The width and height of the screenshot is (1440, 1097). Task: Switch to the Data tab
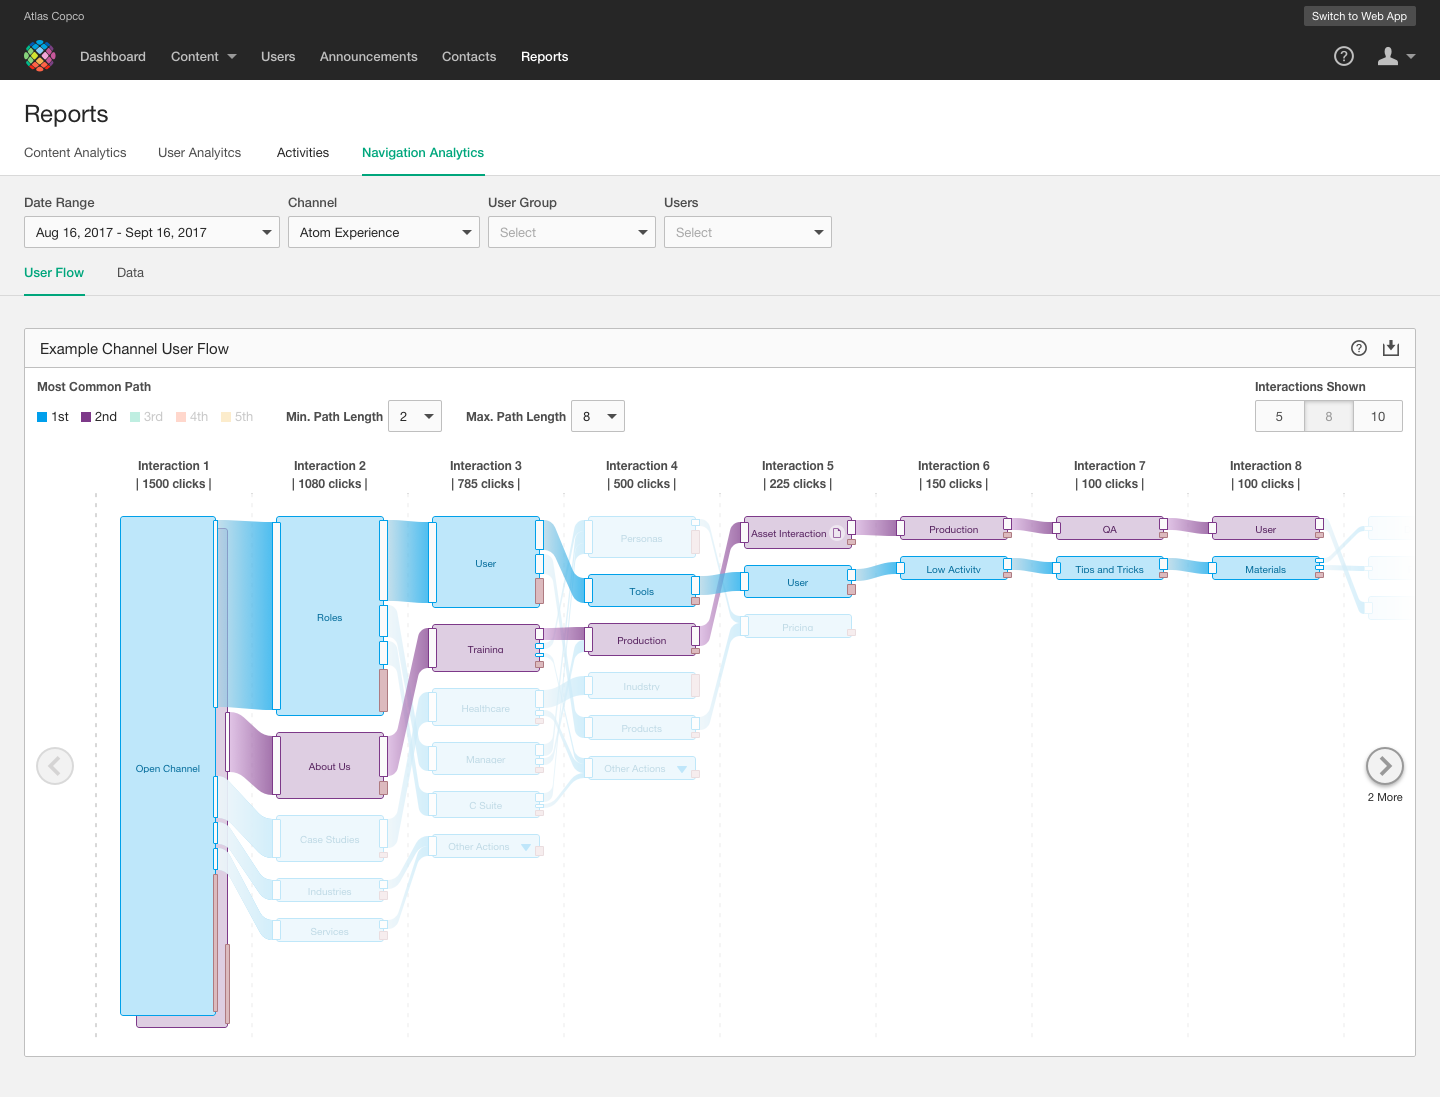coord(130,272)
